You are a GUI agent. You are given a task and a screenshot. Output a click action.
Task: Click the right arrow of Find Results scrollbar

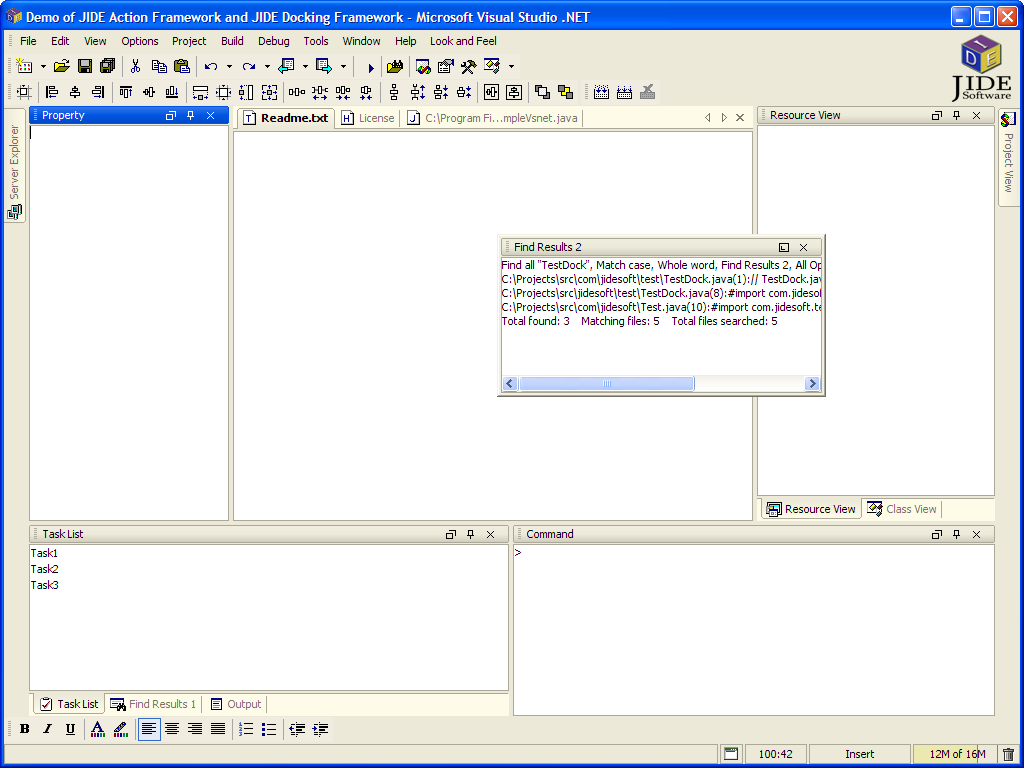812,383
